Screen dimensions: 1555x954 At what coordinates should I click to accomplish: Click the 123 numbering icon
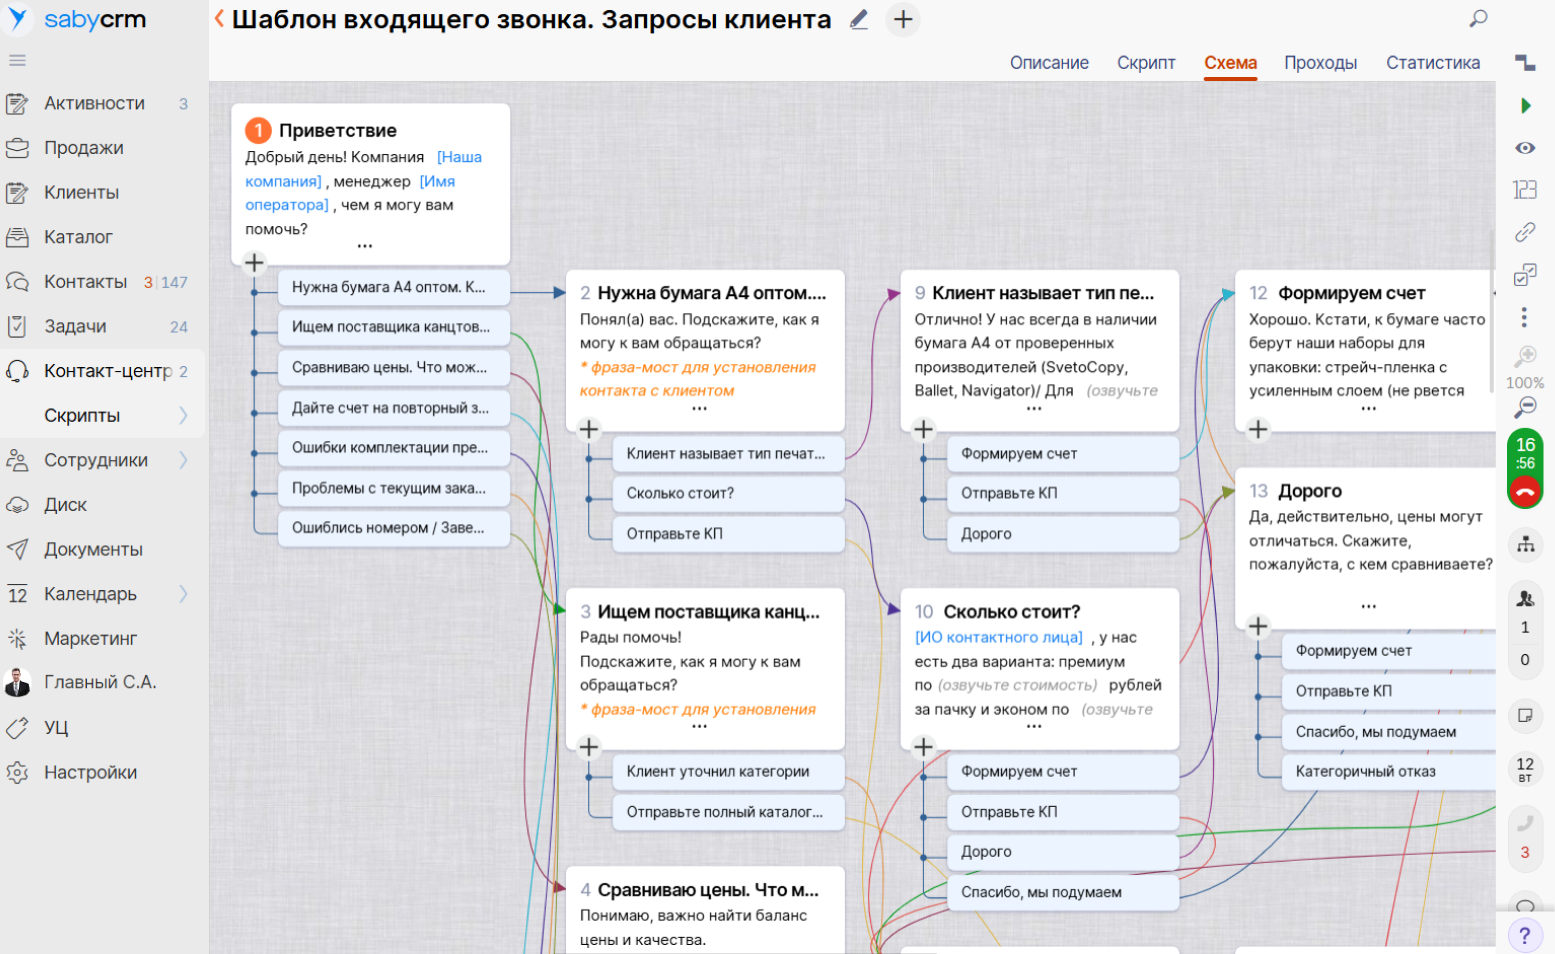click(1525, 190)
